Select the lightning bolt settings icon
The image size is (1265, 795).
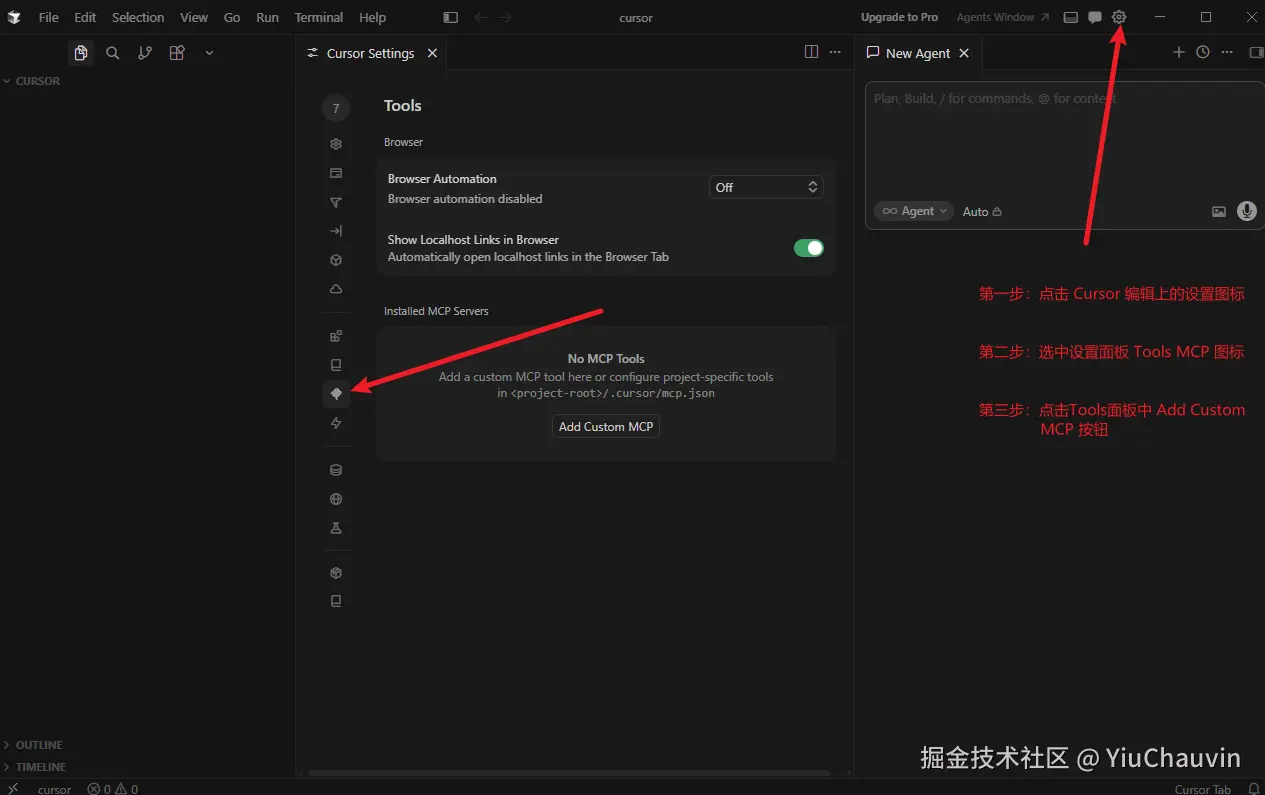click(336, 423)
